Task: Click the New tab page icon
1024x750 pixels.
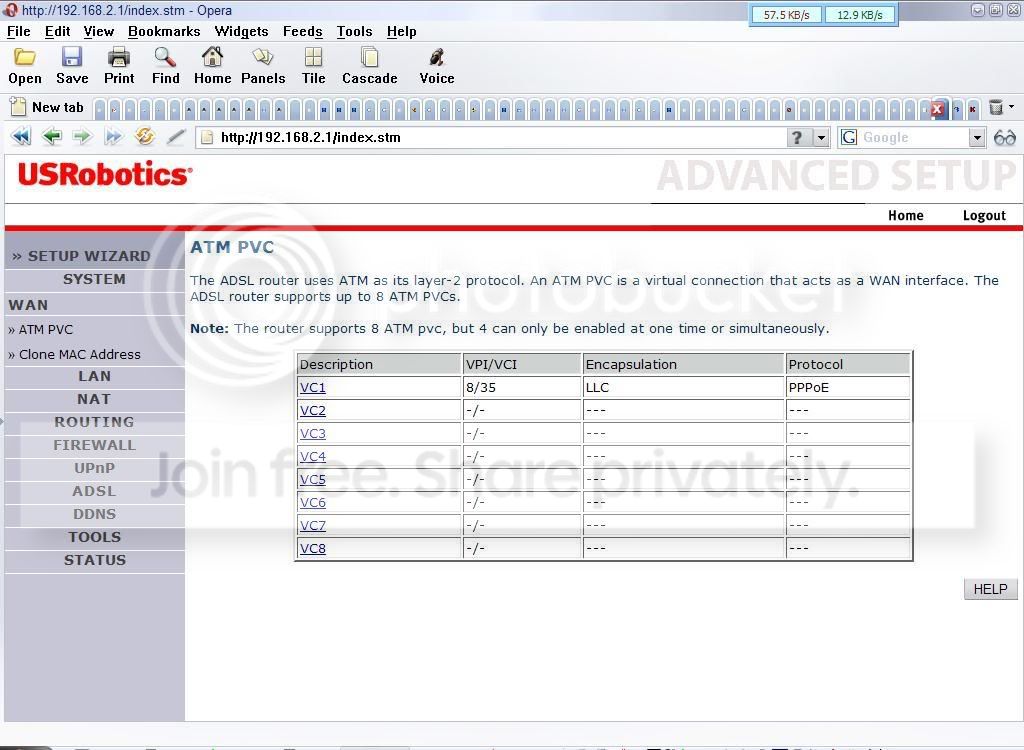Action: click(18, 107)
